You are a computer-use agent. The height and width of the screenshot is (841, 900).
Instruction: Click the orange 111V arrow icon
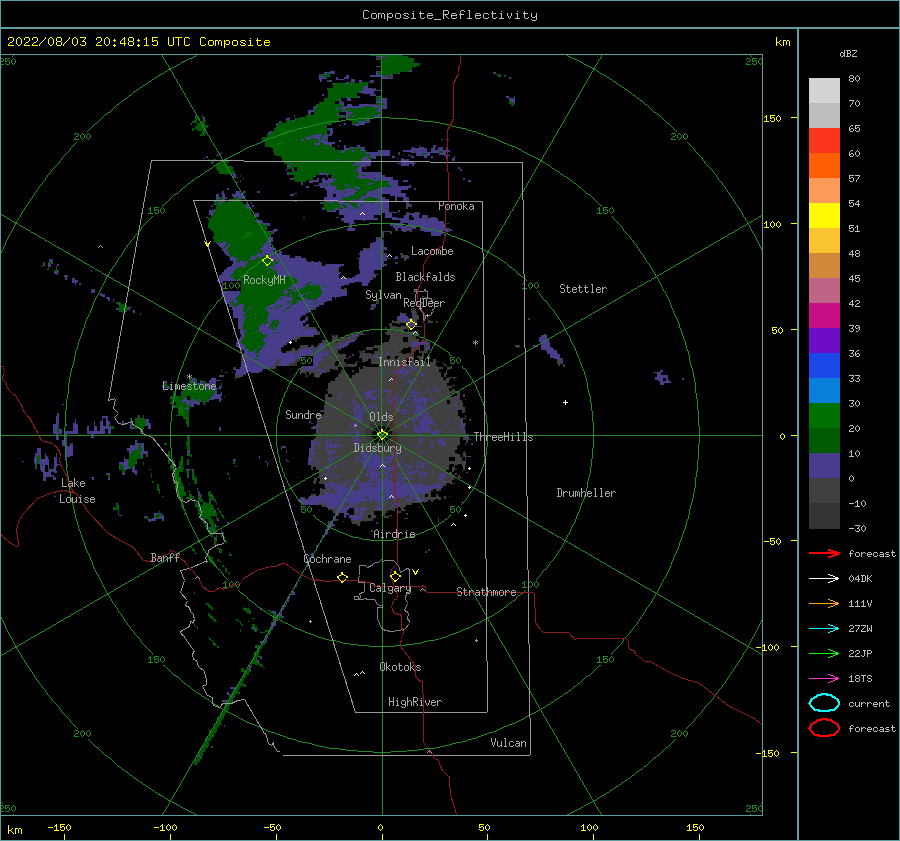[x=824, y=603]
